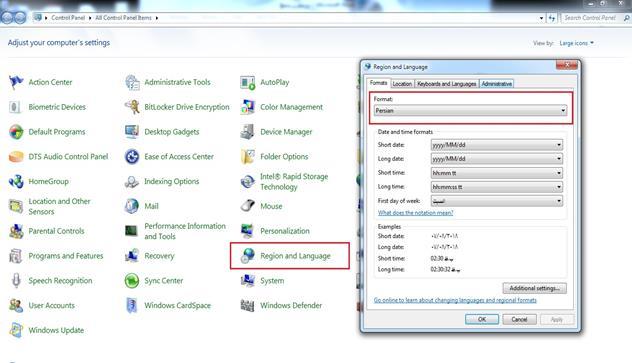
Task: Open the Action Center flag icon
Action: pos(16,82)
